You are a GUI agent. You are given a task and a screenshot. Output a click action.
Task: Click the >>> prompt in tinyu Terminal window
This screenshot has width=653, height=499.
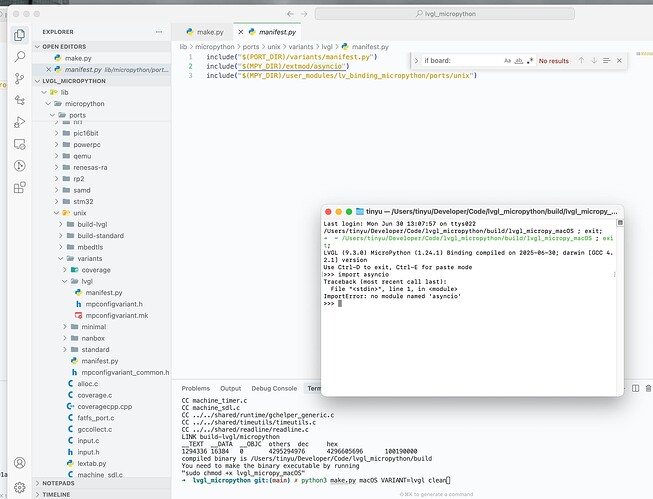click(329, 304)
